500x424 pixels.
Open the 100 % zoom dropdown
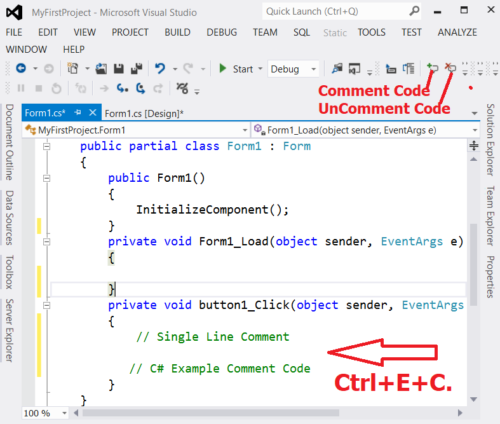point(64,413)
